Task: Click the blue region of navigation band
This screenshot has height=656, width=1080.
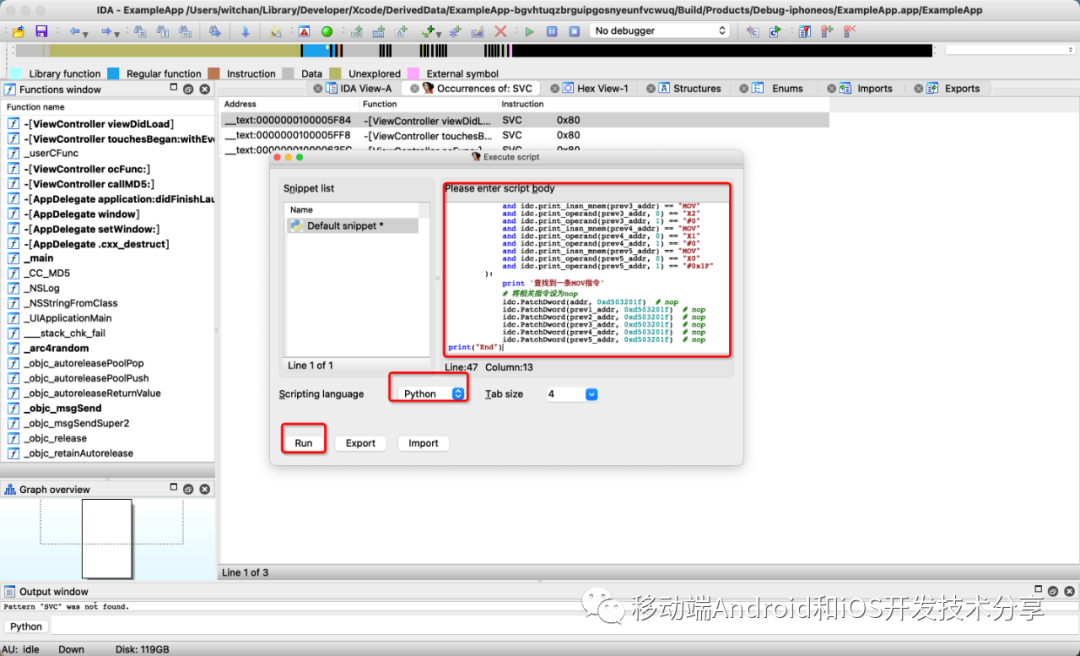Action: [x=315, y=50]
